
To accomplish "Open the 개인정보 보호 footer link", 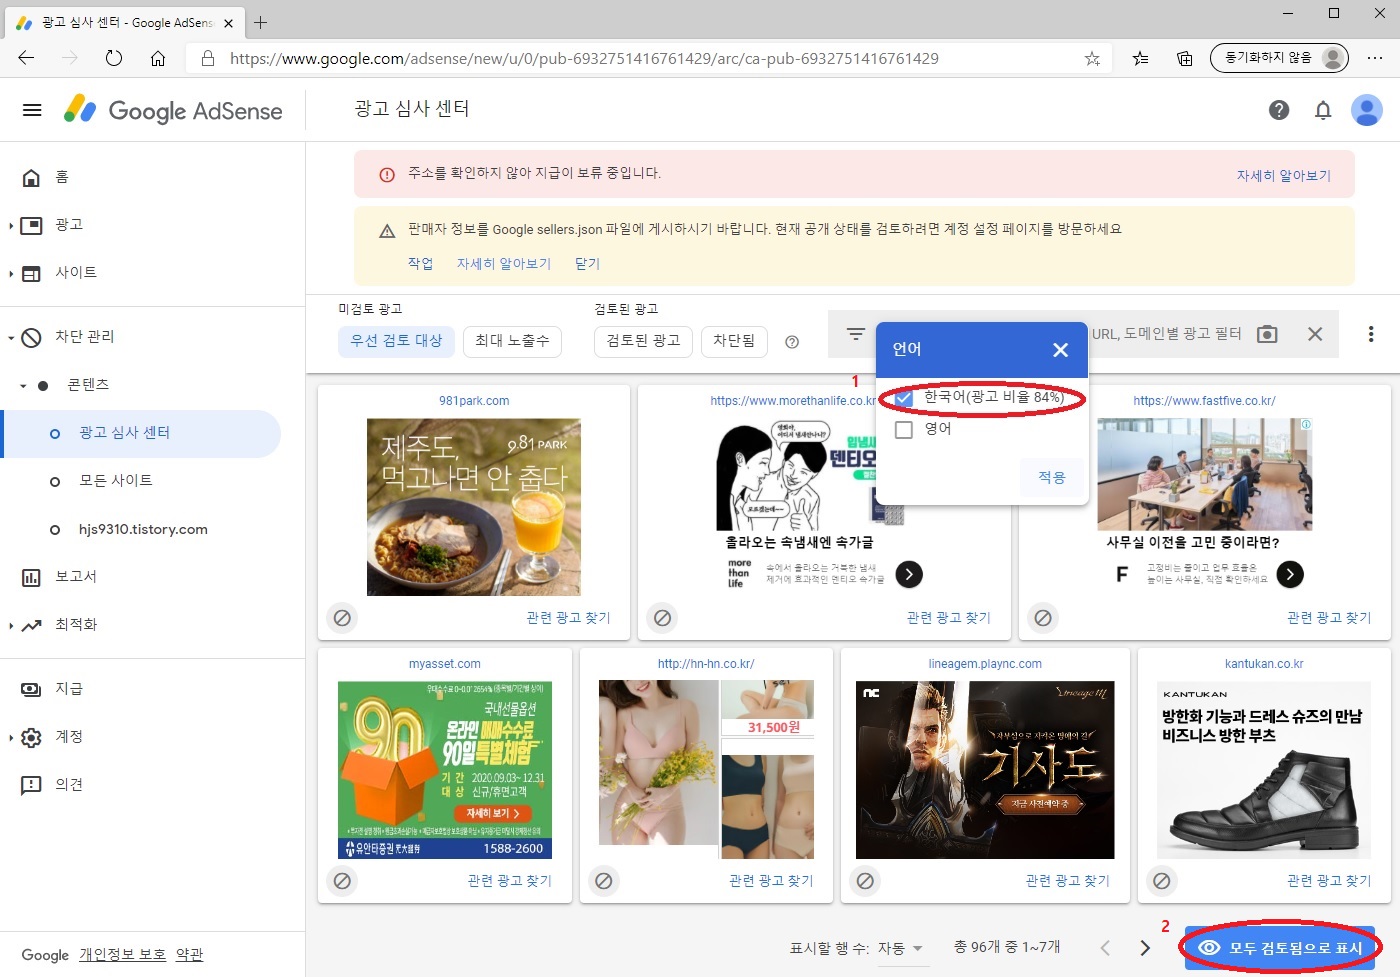I will [122, 955].
